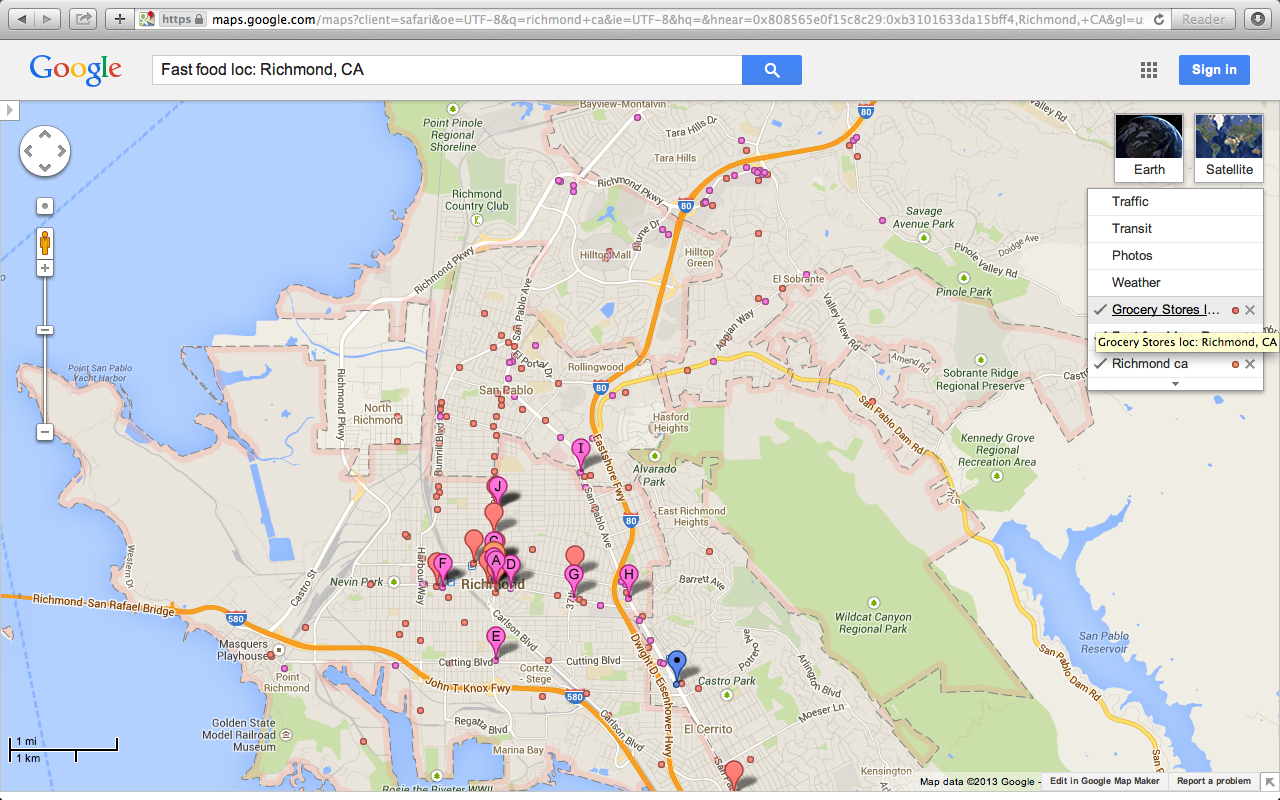Enable the Photos layer

click(x=1175, y=256)
